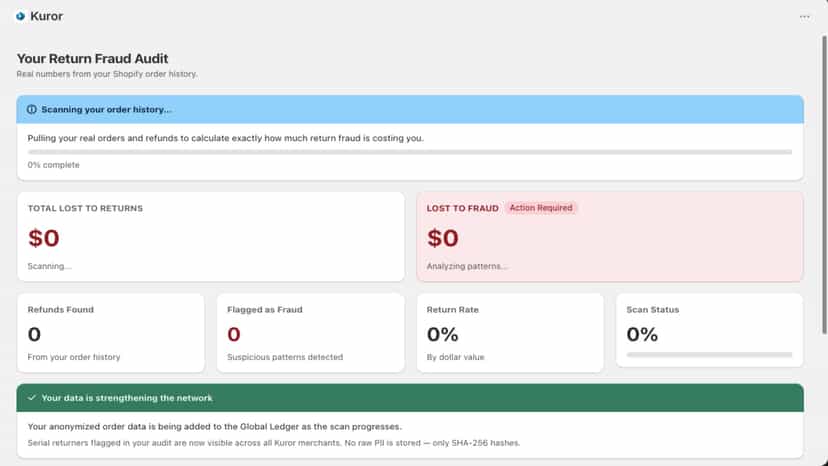This screenshot has width=828, height=466.
Task: Click the $0 value under Lost to Fraud
Action: [x=443, y=238]
